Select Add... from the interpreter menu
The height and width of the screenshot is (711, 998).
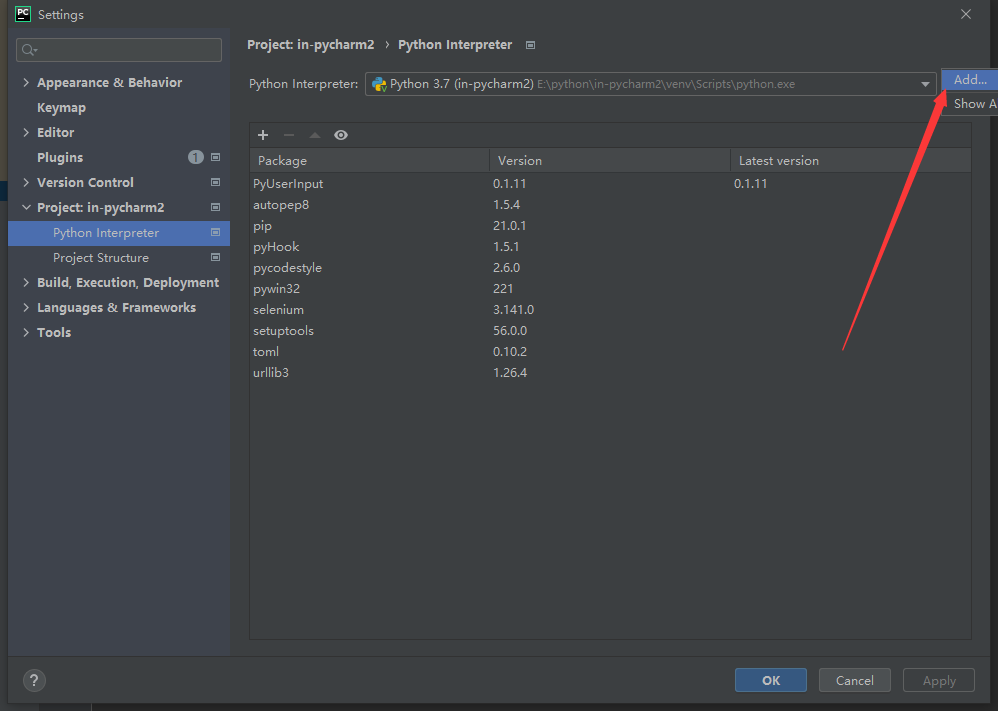pos(969,80)
